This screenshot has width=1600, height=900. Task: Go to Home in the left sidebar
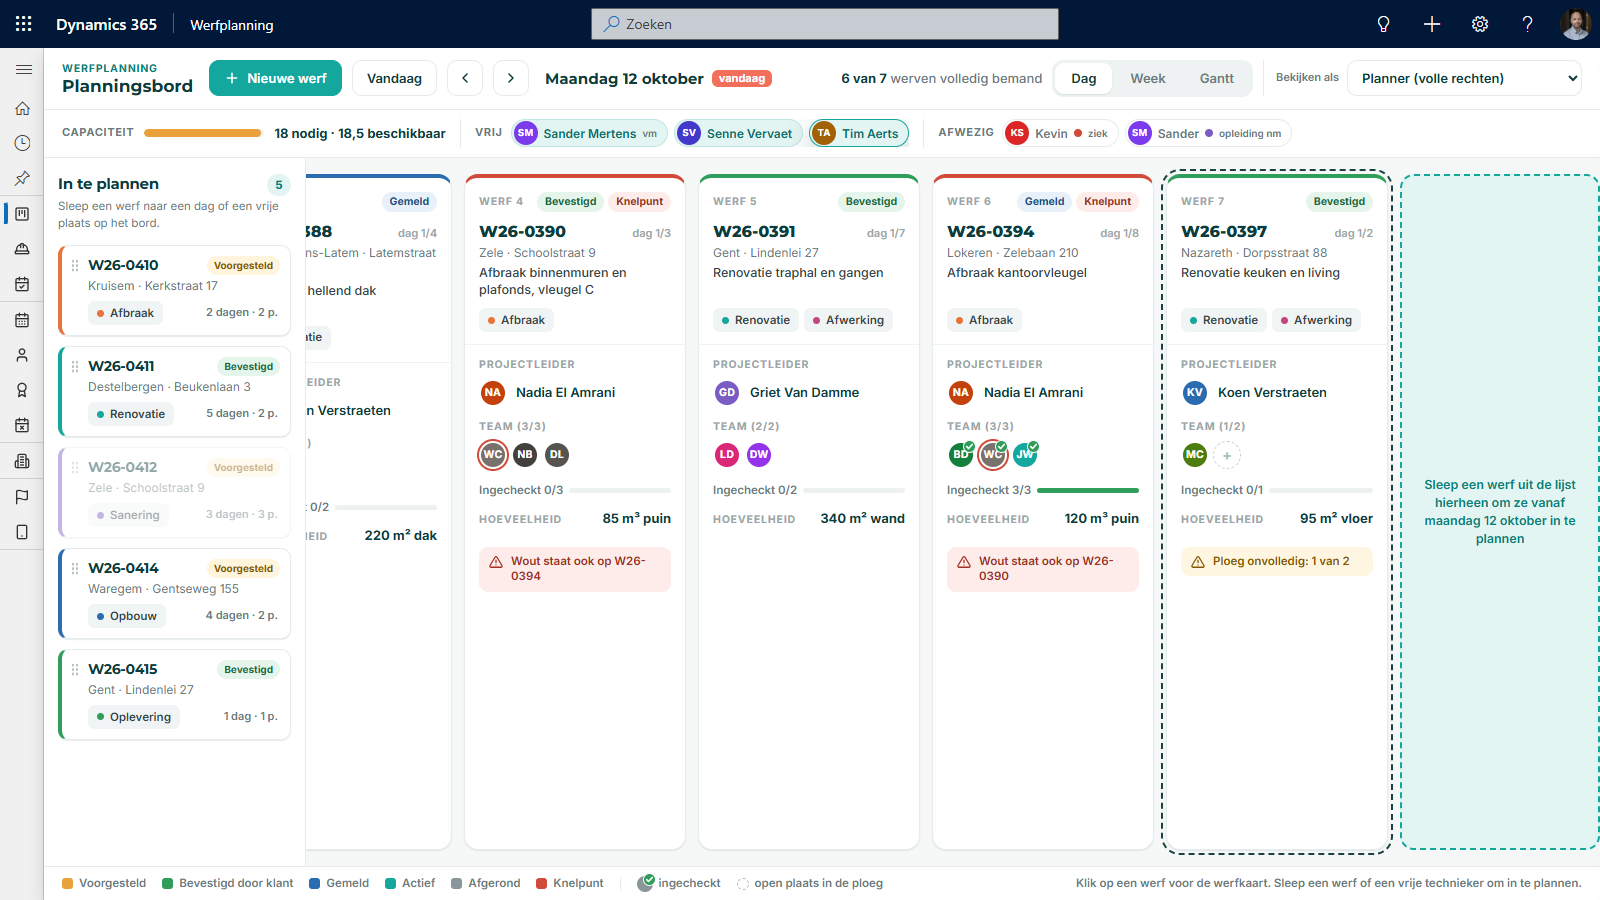point(22,108)
